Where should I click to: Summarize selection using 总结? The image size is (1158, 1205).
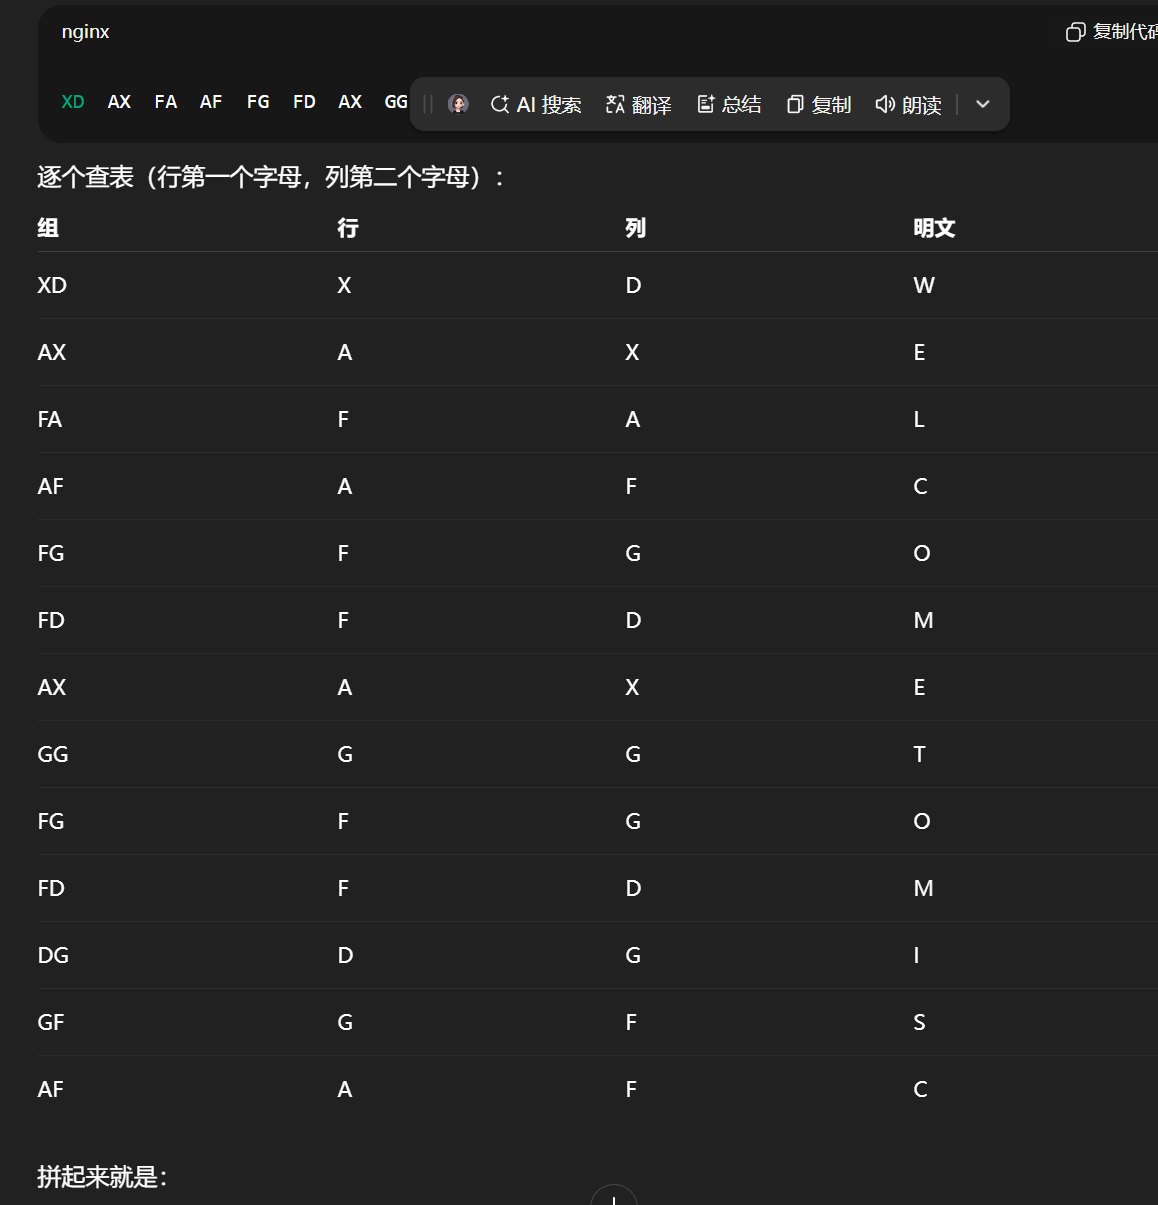click(729, 104)
